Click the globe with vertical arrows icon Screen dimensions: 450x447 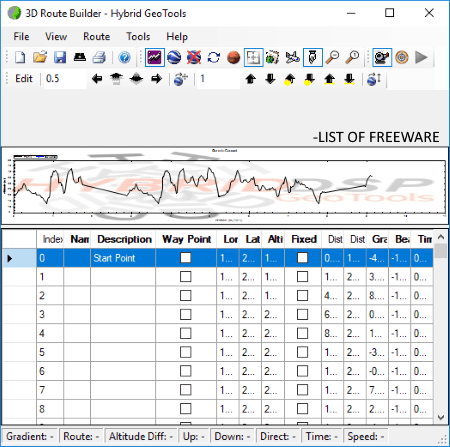coord(374,79)
